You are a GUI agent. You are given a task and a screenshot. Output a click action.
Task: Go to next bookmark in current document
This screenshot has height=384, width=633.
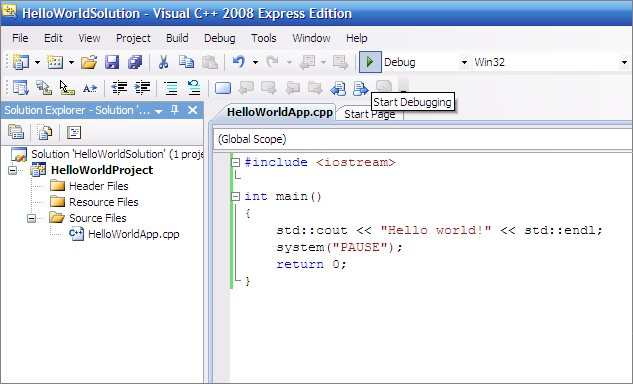point(361,88)
